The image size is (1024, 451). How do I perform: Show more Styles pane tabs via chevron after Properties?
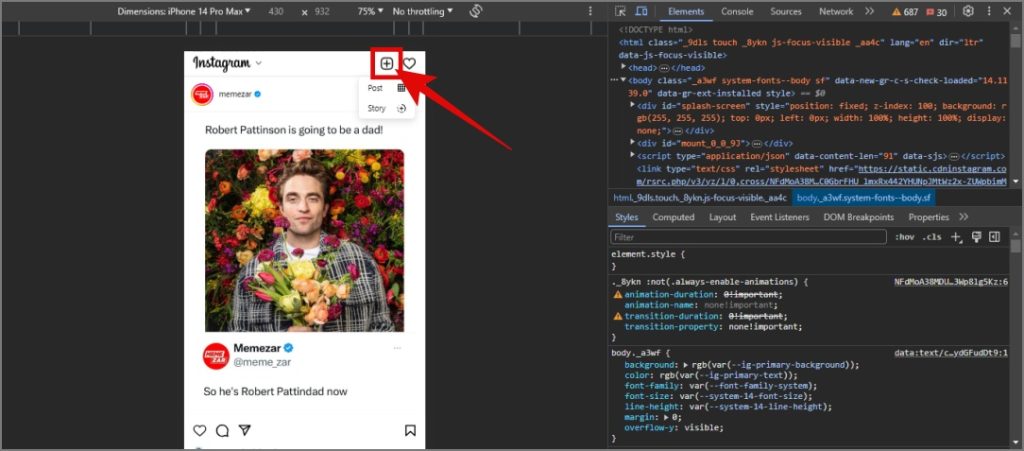(963, 217)
